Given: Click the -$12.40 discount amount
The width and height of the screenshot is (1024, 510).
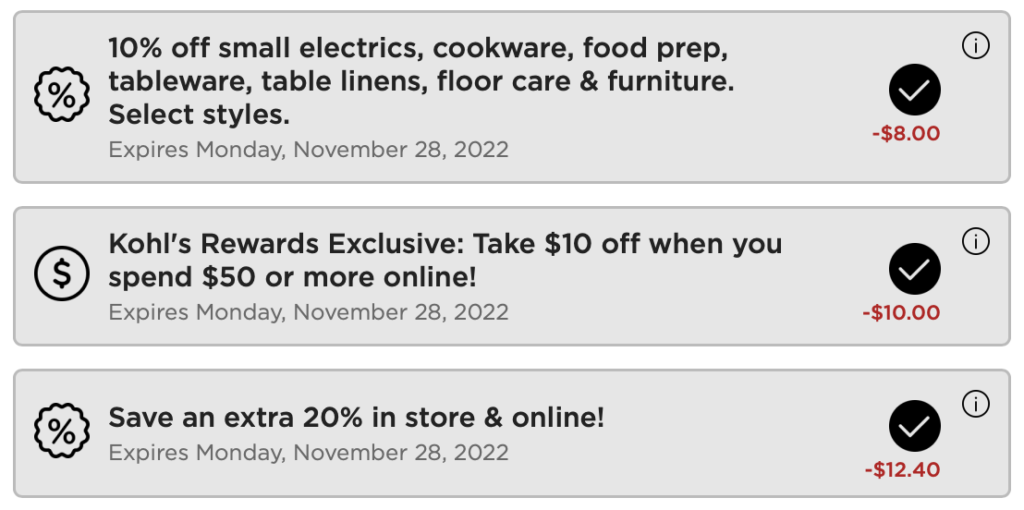Looking at the screenshot, I should pyautogui.click(x=902, y=470).
